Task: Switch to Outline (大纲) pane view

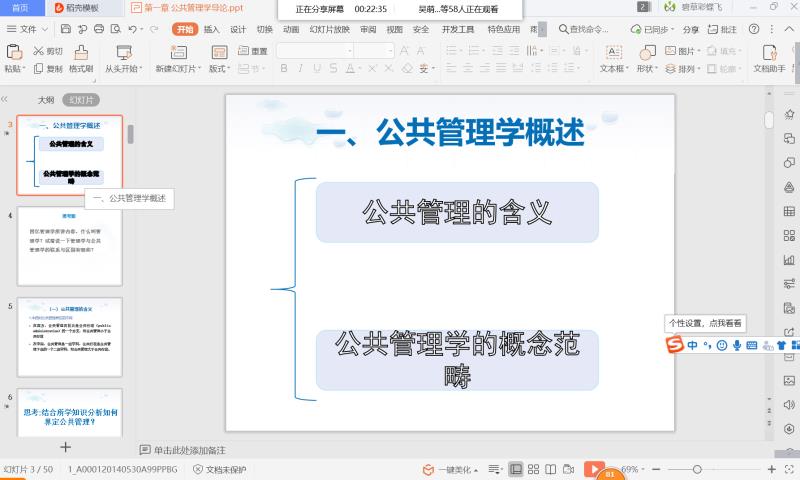Action: point(46,100)
